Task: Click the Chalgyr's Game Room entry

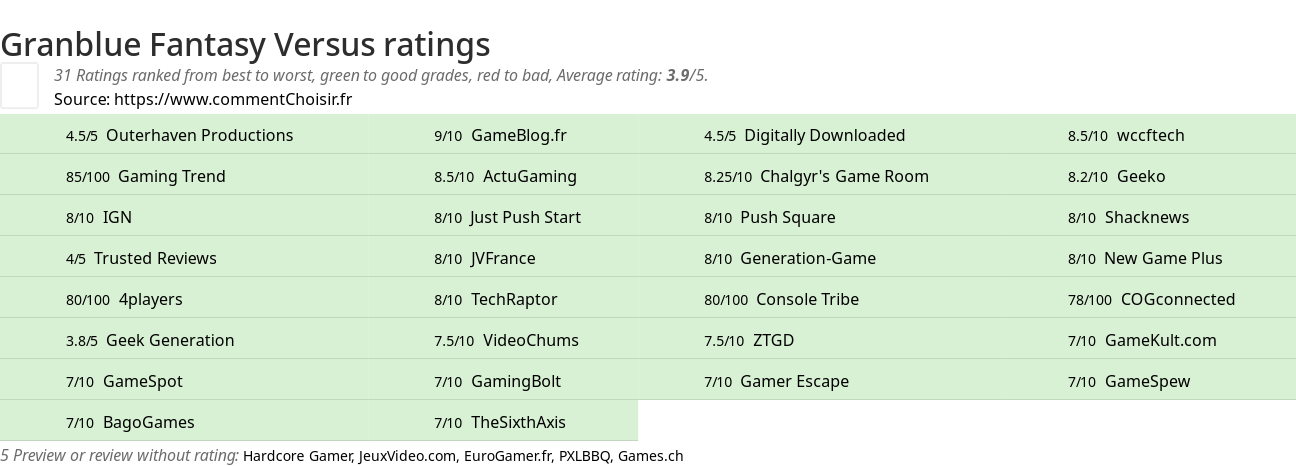Action: click(x=844, y=176)
